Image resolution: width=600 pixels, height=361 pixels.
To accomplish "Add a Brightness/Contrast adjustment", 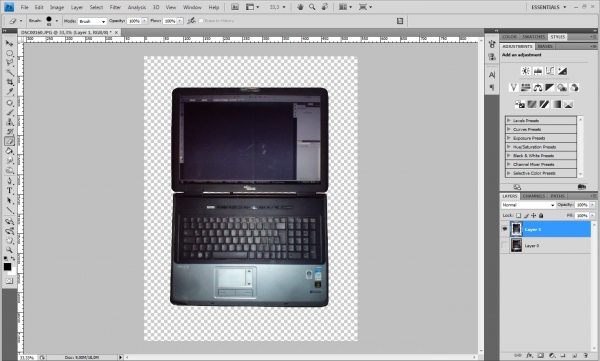I will click(x=525, y=71).
